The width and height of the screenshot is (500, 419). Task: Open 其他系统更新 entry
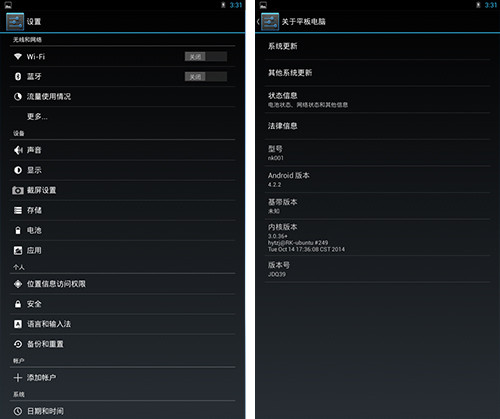coord(377,73)
